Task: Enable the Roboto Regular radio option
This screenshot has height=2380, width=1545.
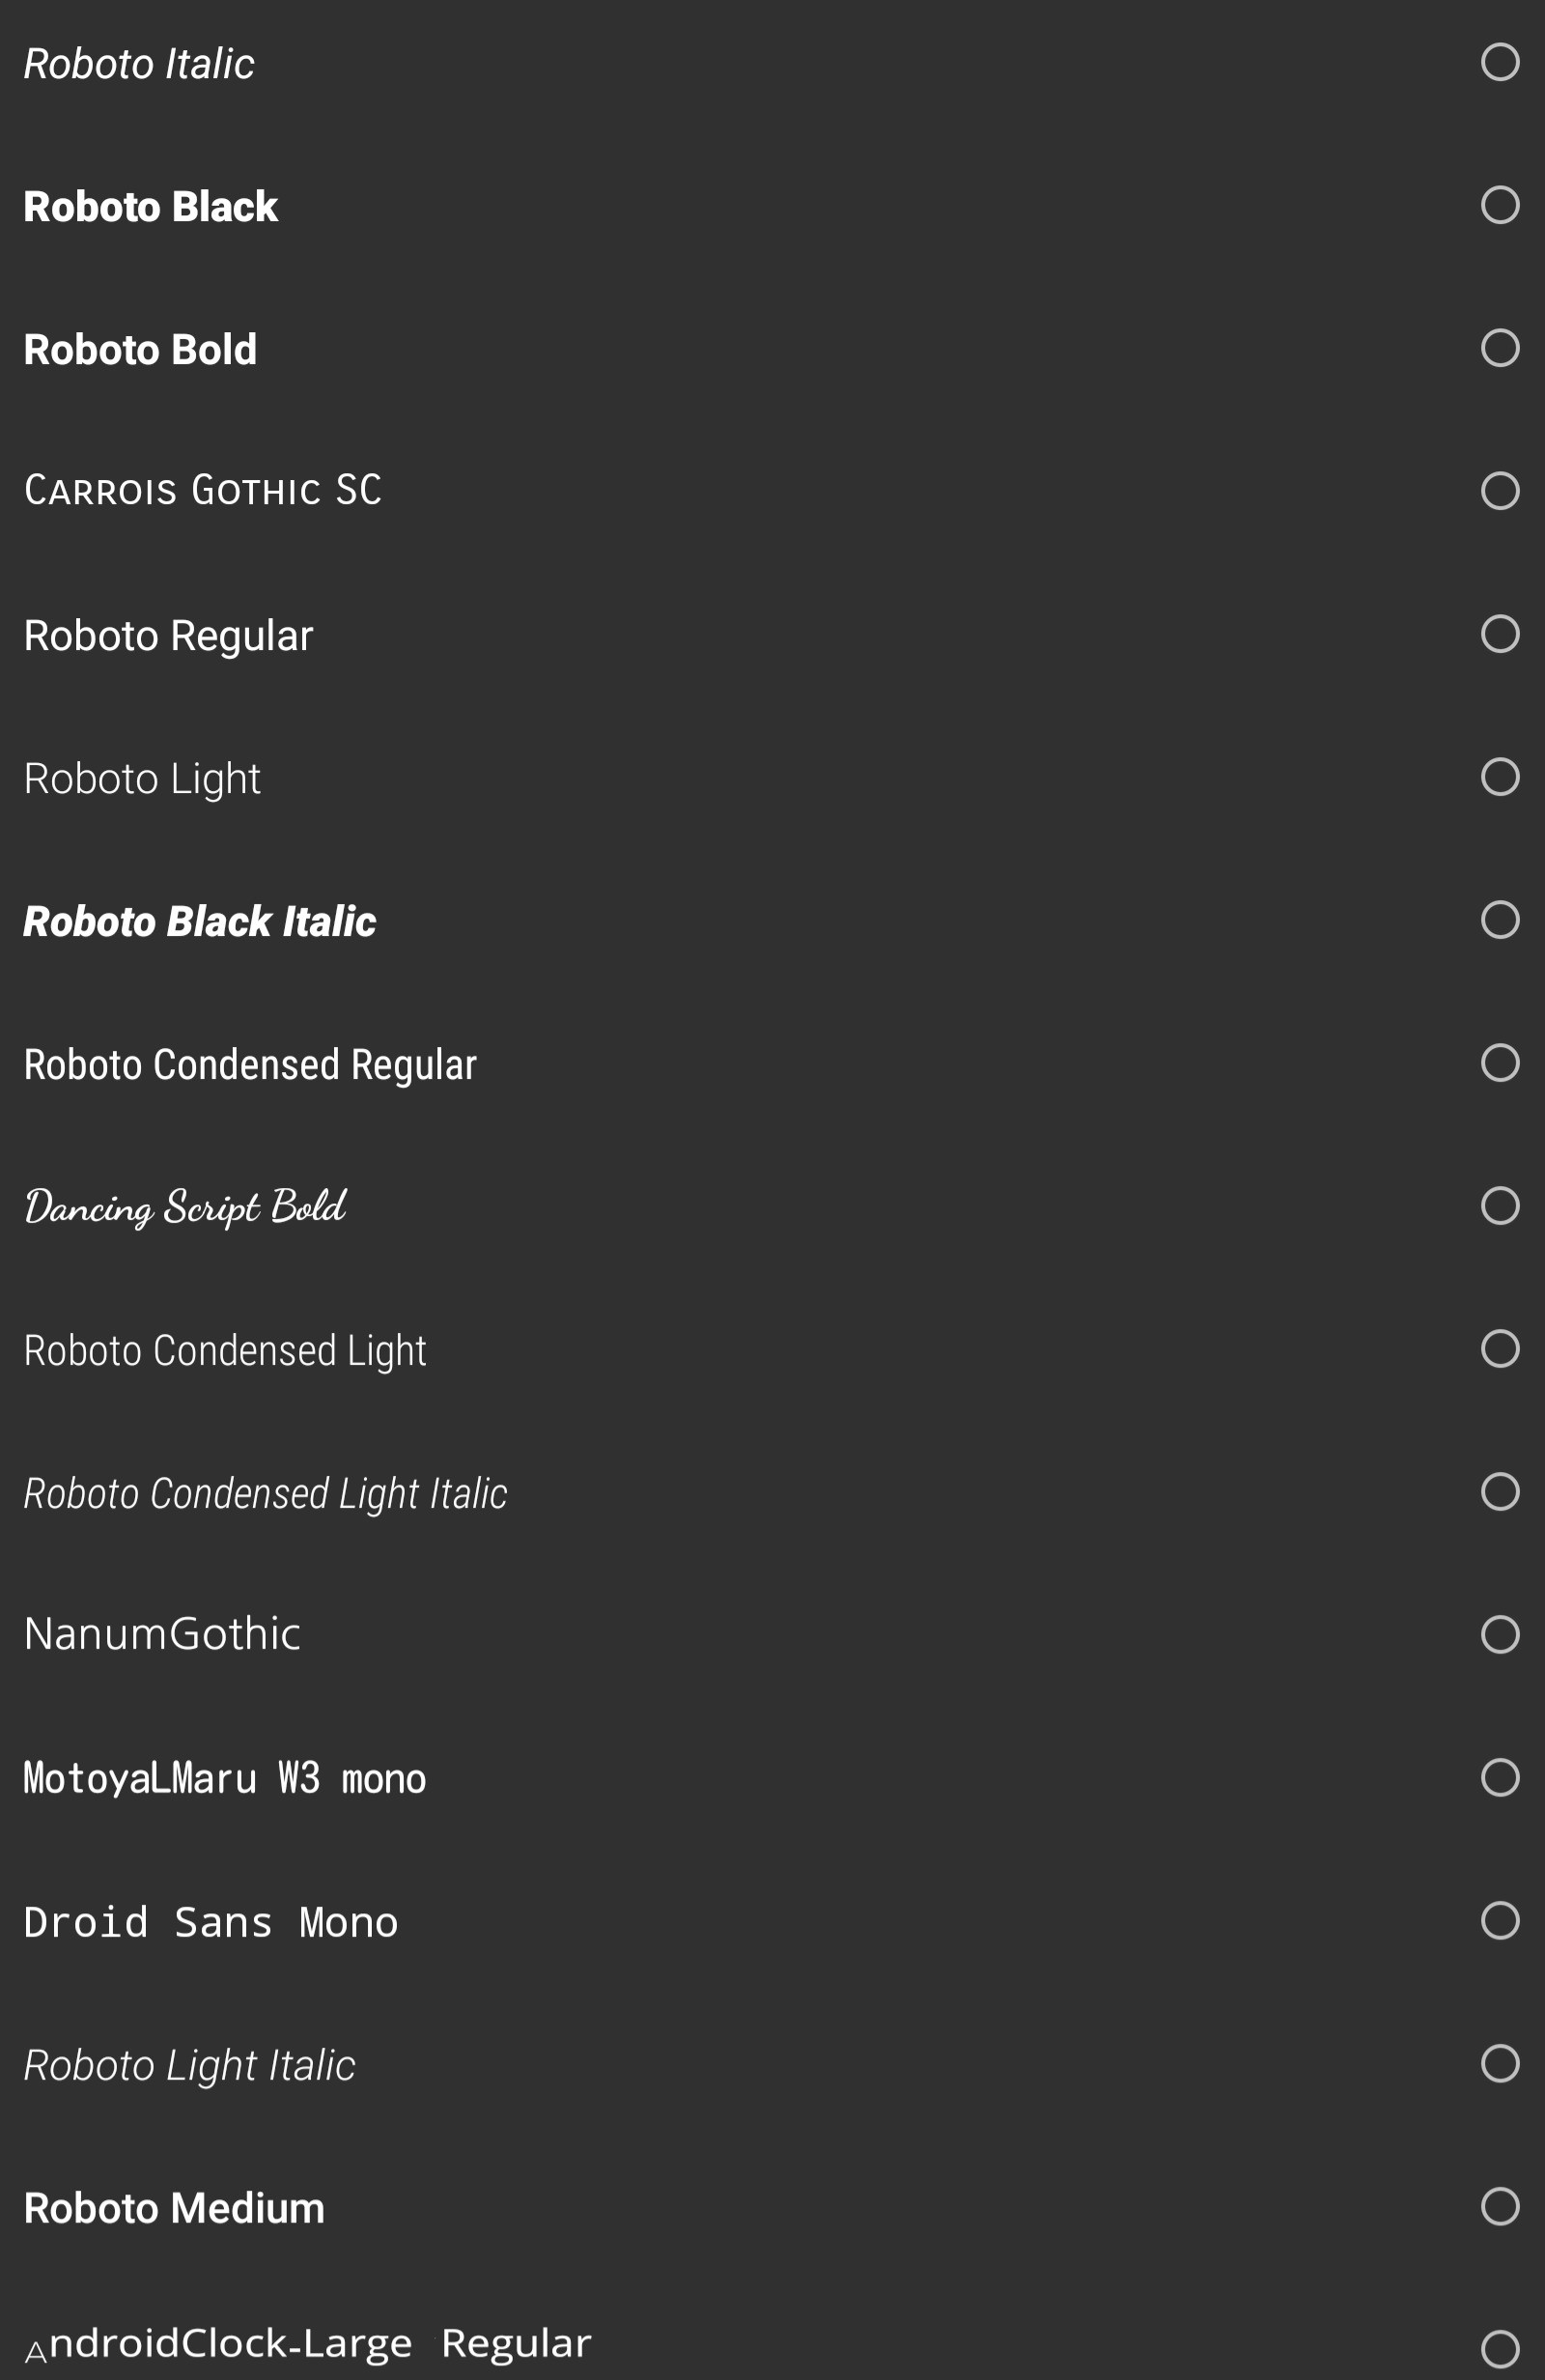Action: pyautogui.click(x=1499, y=634)
